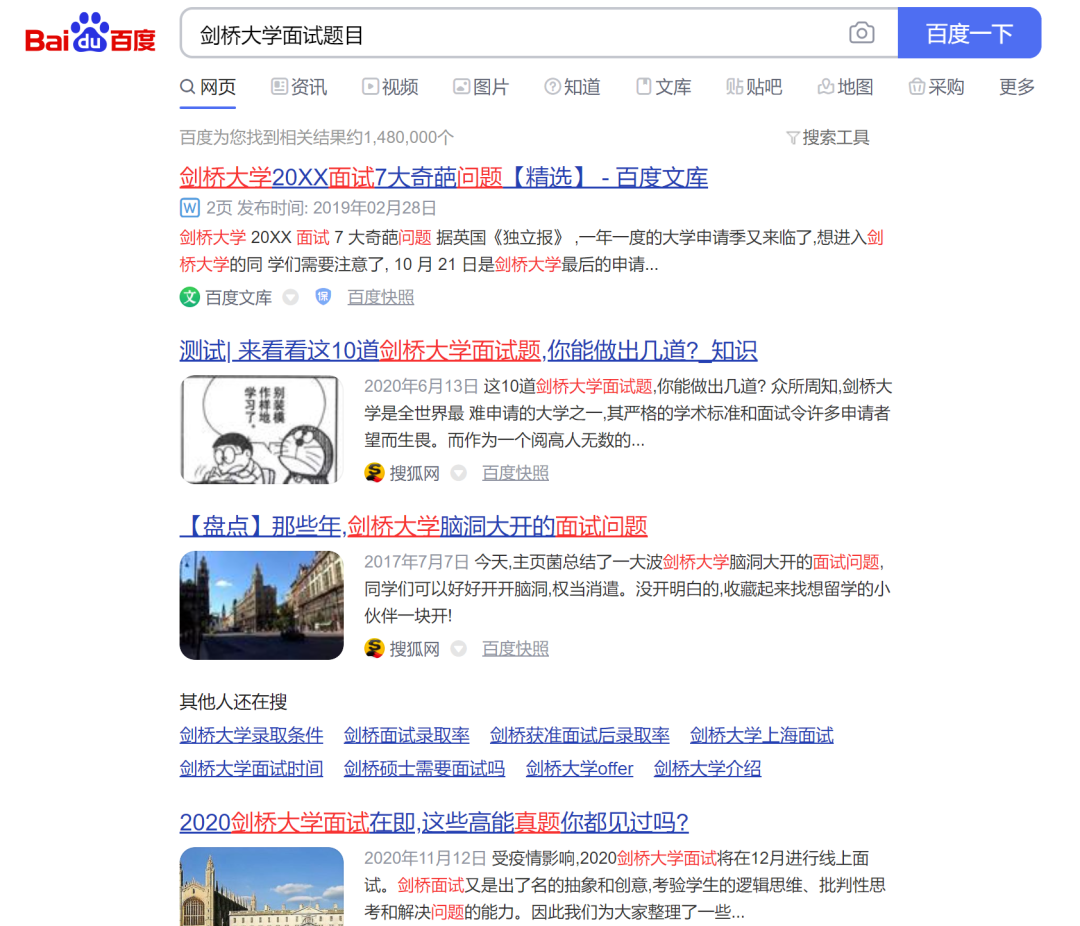Search related term 剑桥获准面试后录取率
Viewport: 1080px width, 926px height.
pyautogui.click(x=580, y=735)
